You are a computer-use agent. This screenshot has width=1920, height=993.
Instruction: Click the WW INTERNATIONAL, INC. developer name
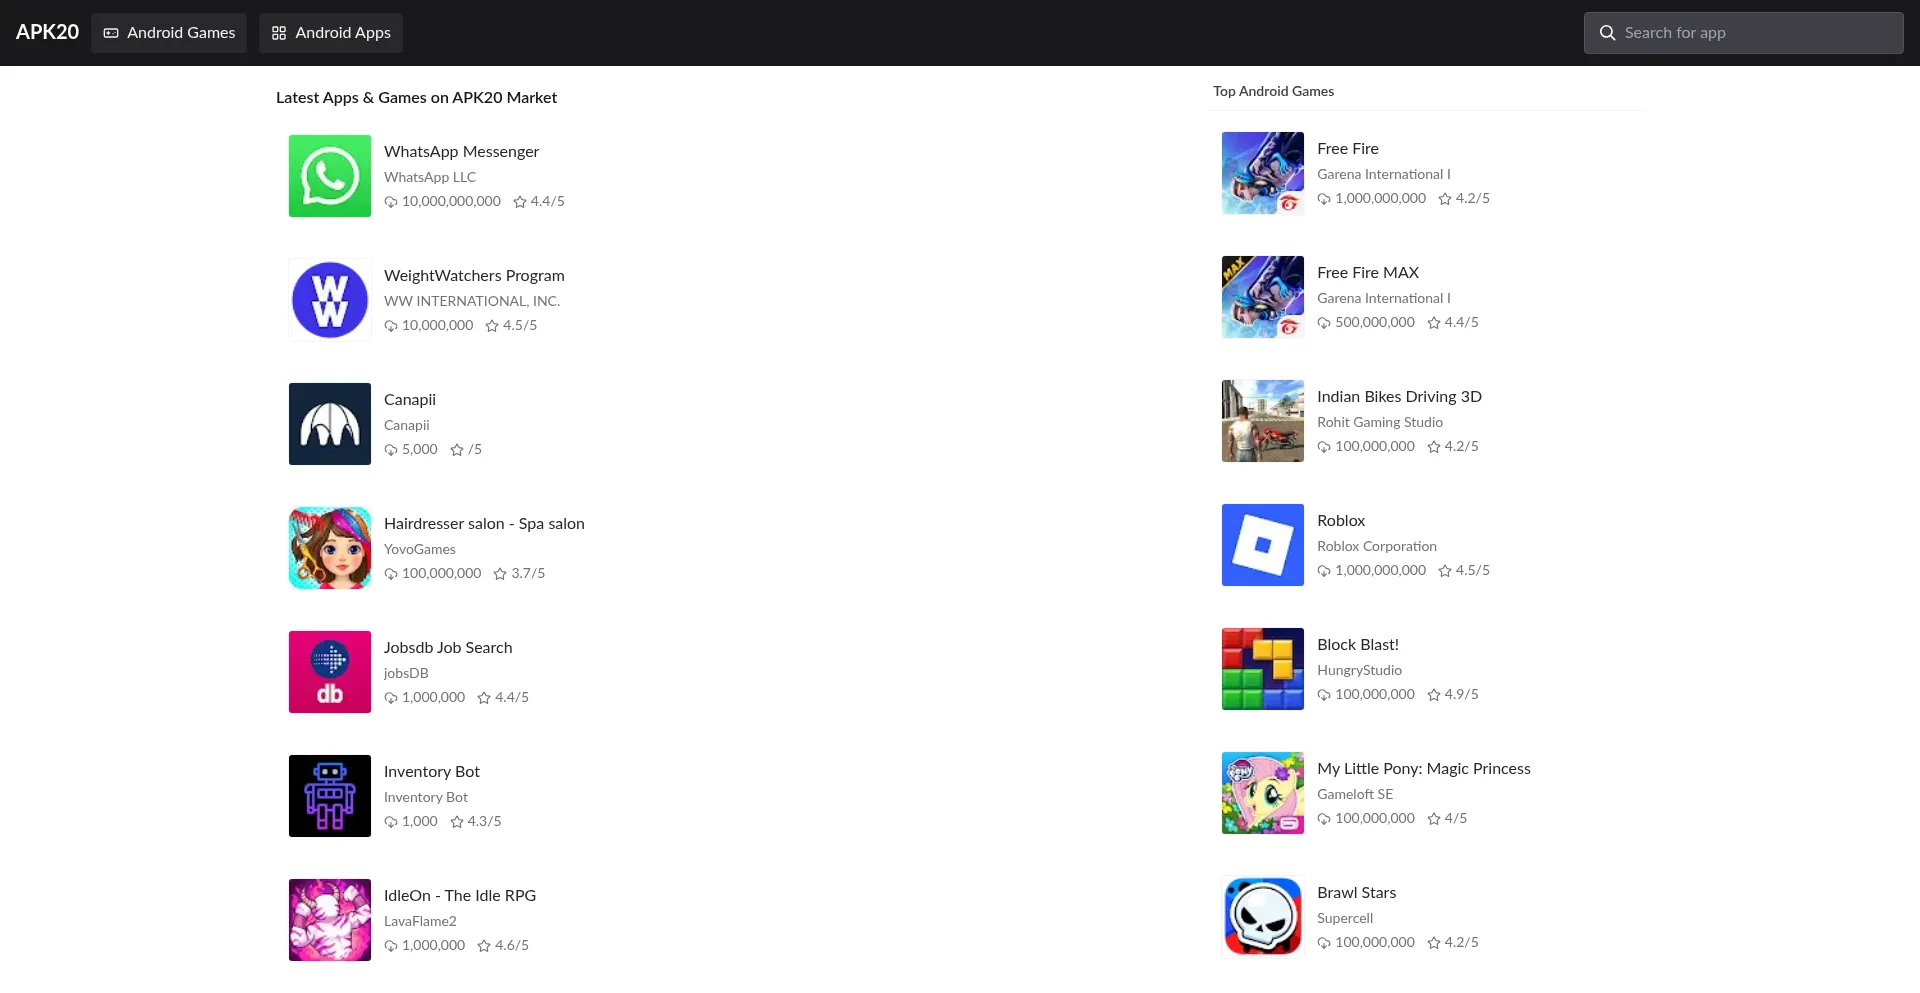pyautogui.click(x=472, y=301)
